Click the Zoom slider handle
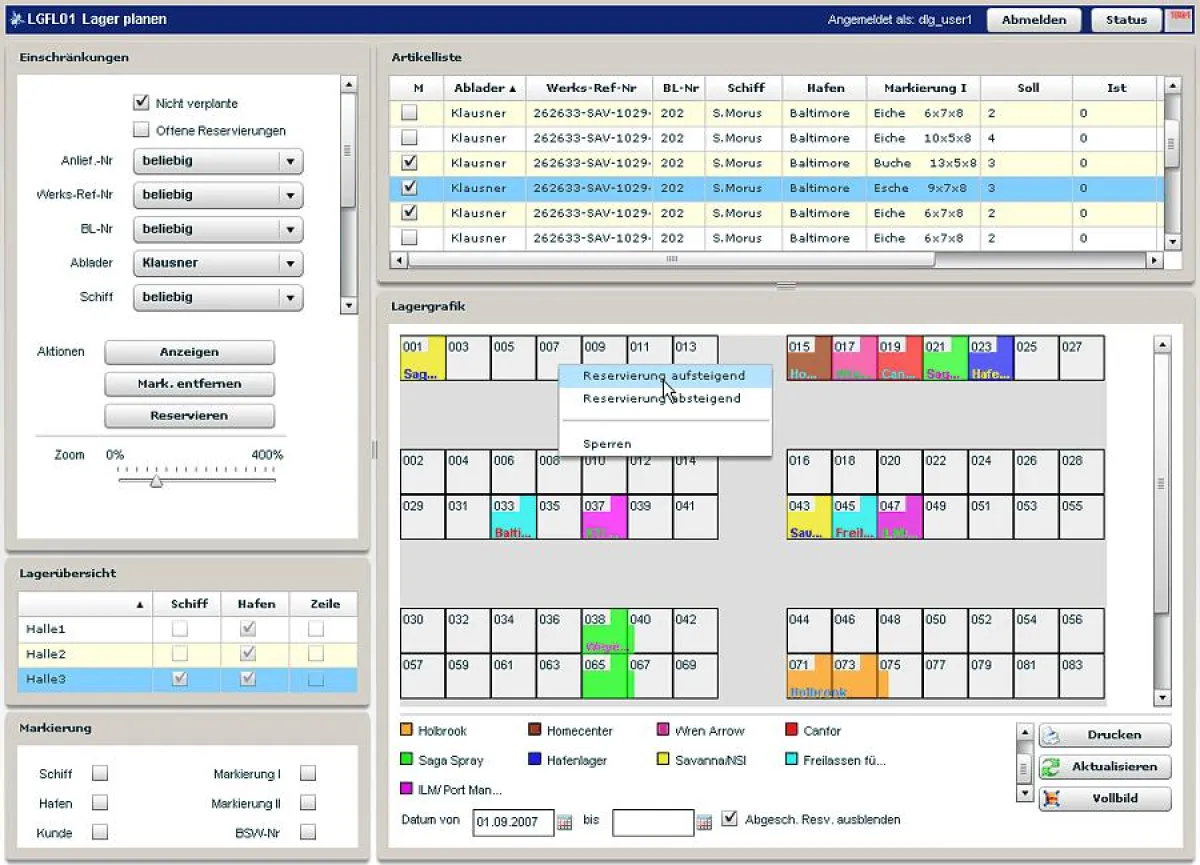The width and height of the screenshot is (1200, 865). click(156, 481)
